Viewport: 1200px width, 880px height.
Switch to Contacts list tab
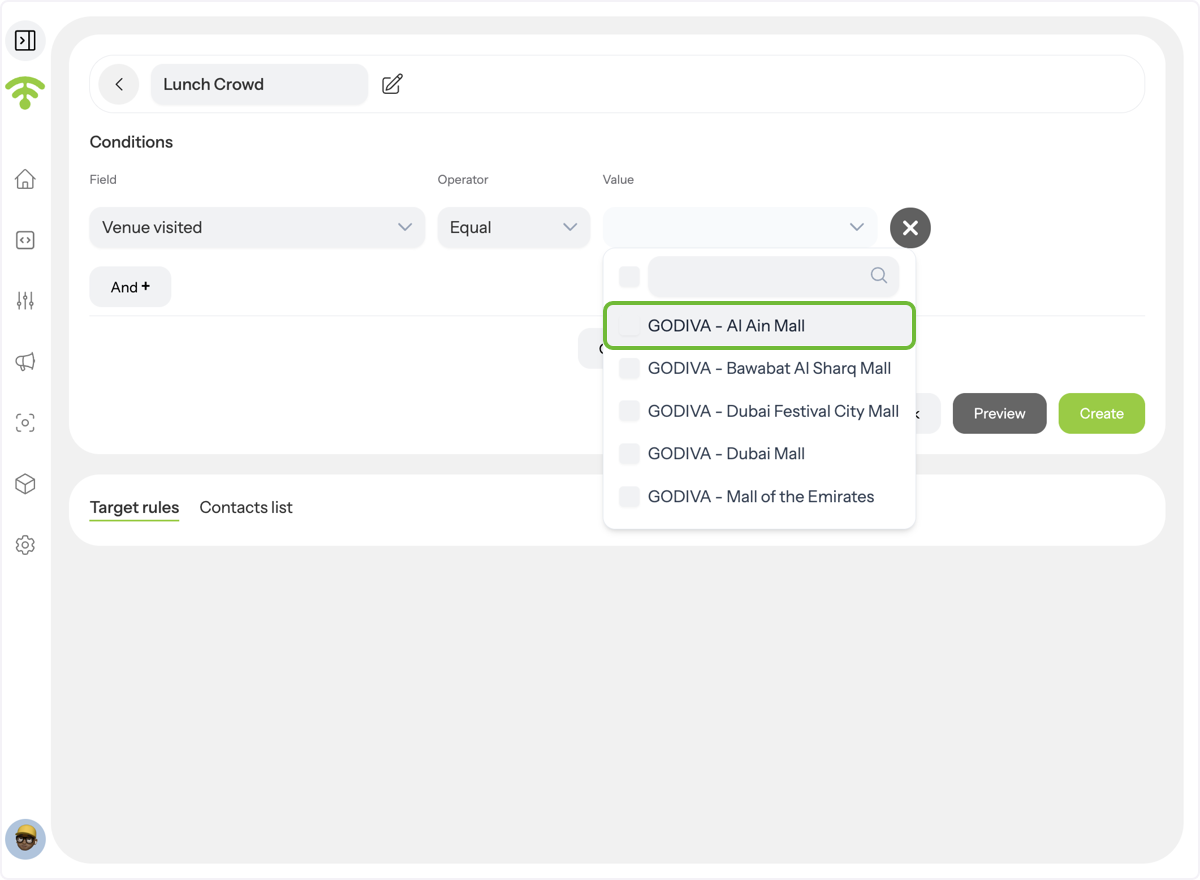(246, 507)
